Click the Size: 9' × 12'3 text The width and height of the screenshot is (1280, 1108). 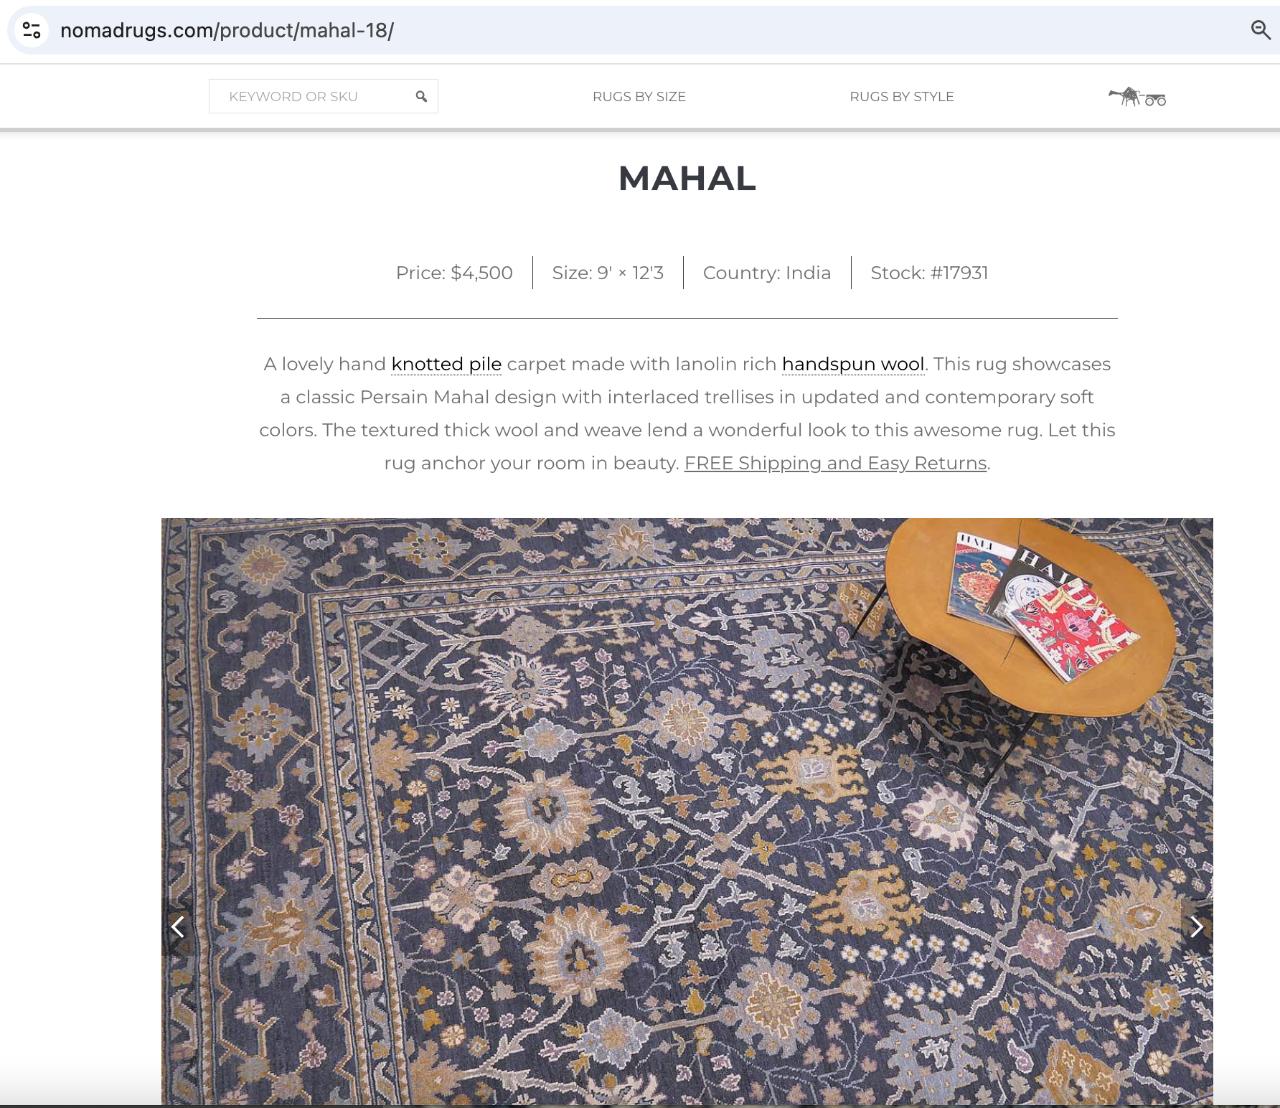(x=608, y=273)
